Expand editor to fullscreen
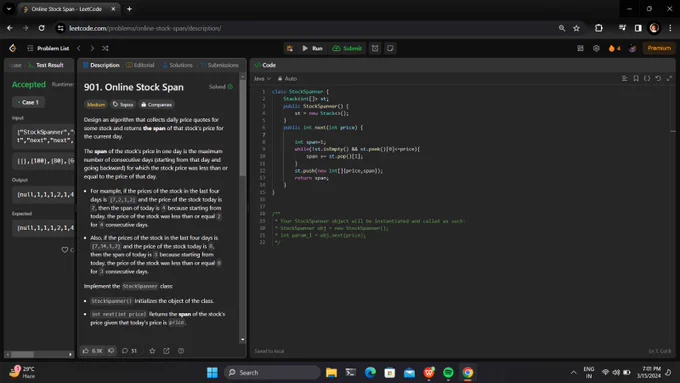Image resolution: width=680 pixels, height=383 pixels. pyautogui.click(x=669, y=79)
